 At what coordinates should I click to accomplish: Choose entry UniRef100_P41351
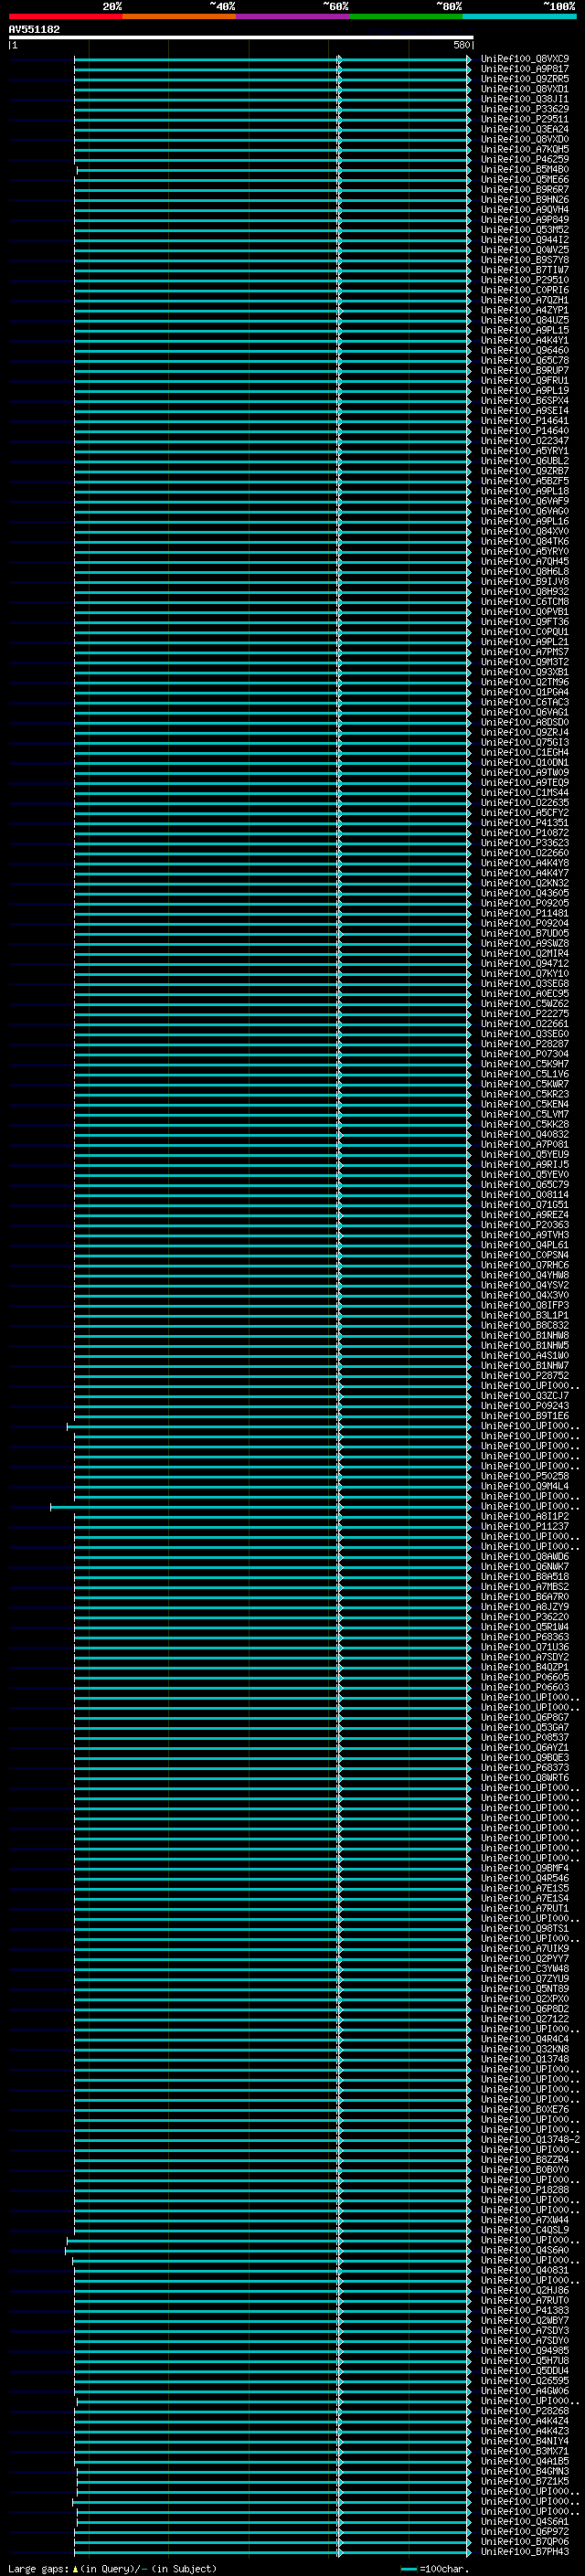coord(524,822)
